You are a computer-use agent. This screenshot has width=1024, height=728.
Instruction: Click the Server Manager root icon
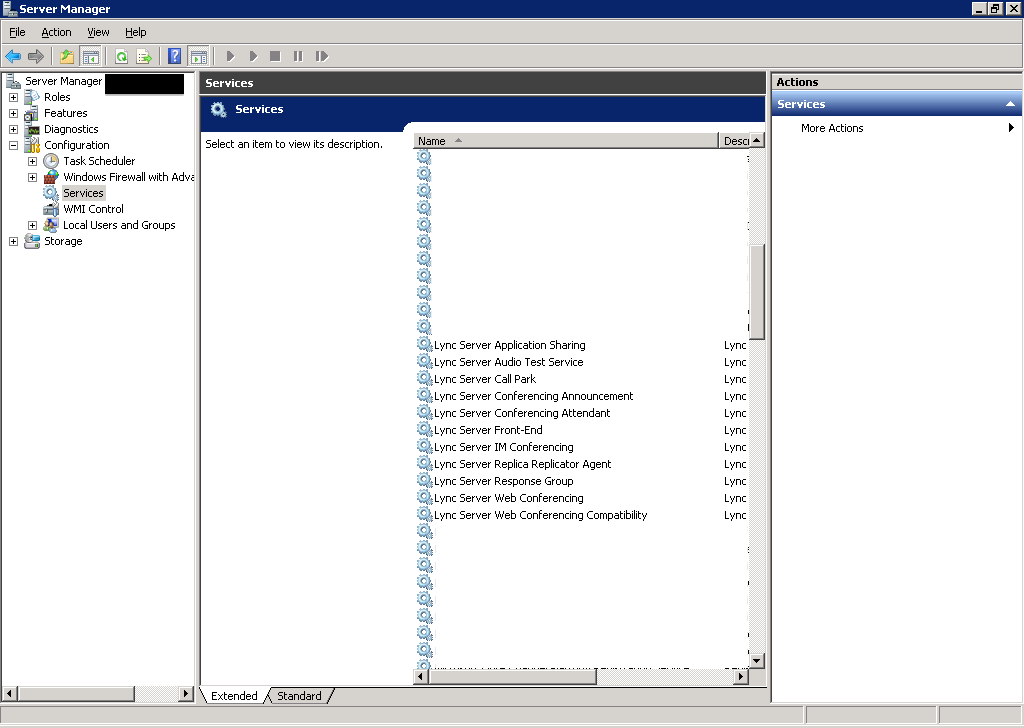tap(13, 81)
